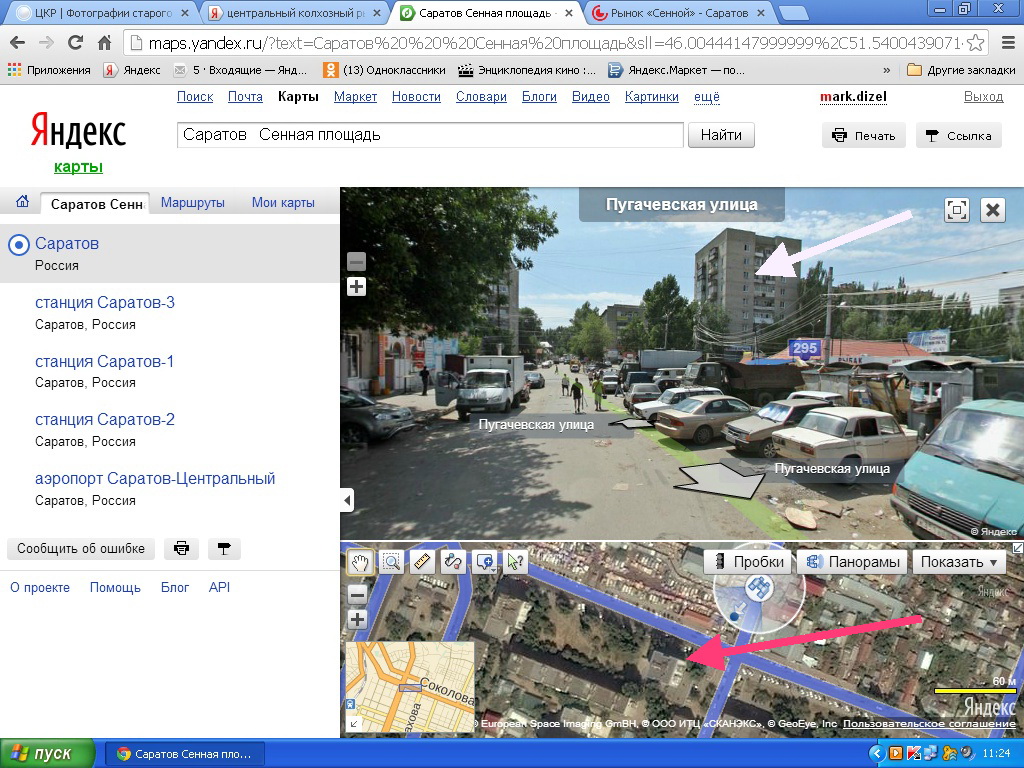Select the Саратов Сенн results tab
The width and height of the screenshot is (1024, 768).
click(x=95, y=204)
